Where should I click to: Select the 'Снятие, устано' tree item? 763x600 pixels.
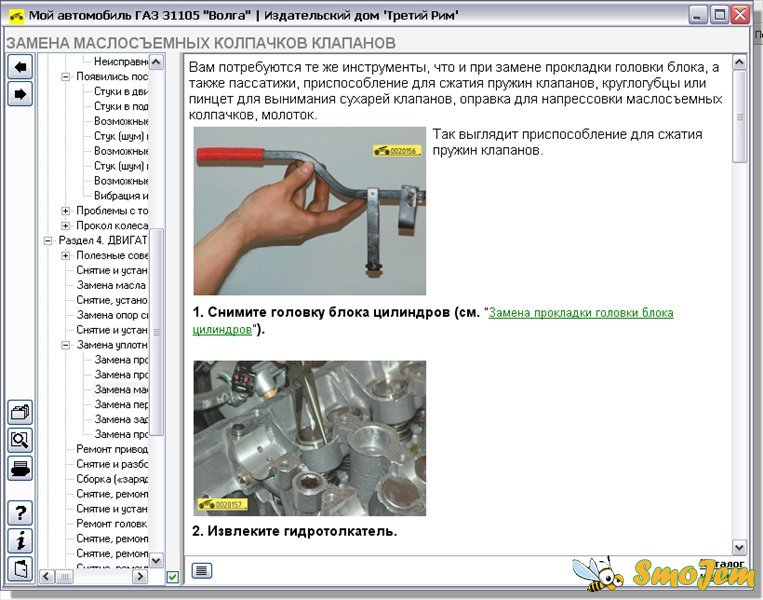112,300
